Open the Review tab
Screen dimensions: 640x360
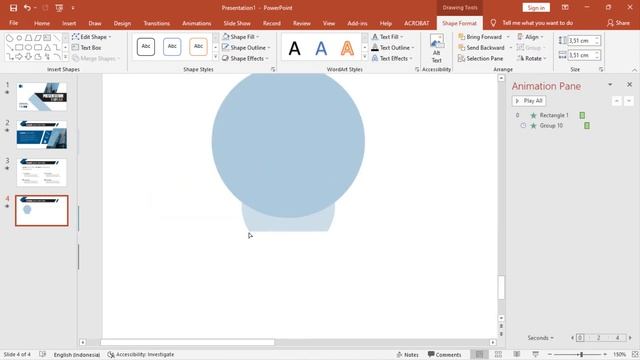coord(301,23)
